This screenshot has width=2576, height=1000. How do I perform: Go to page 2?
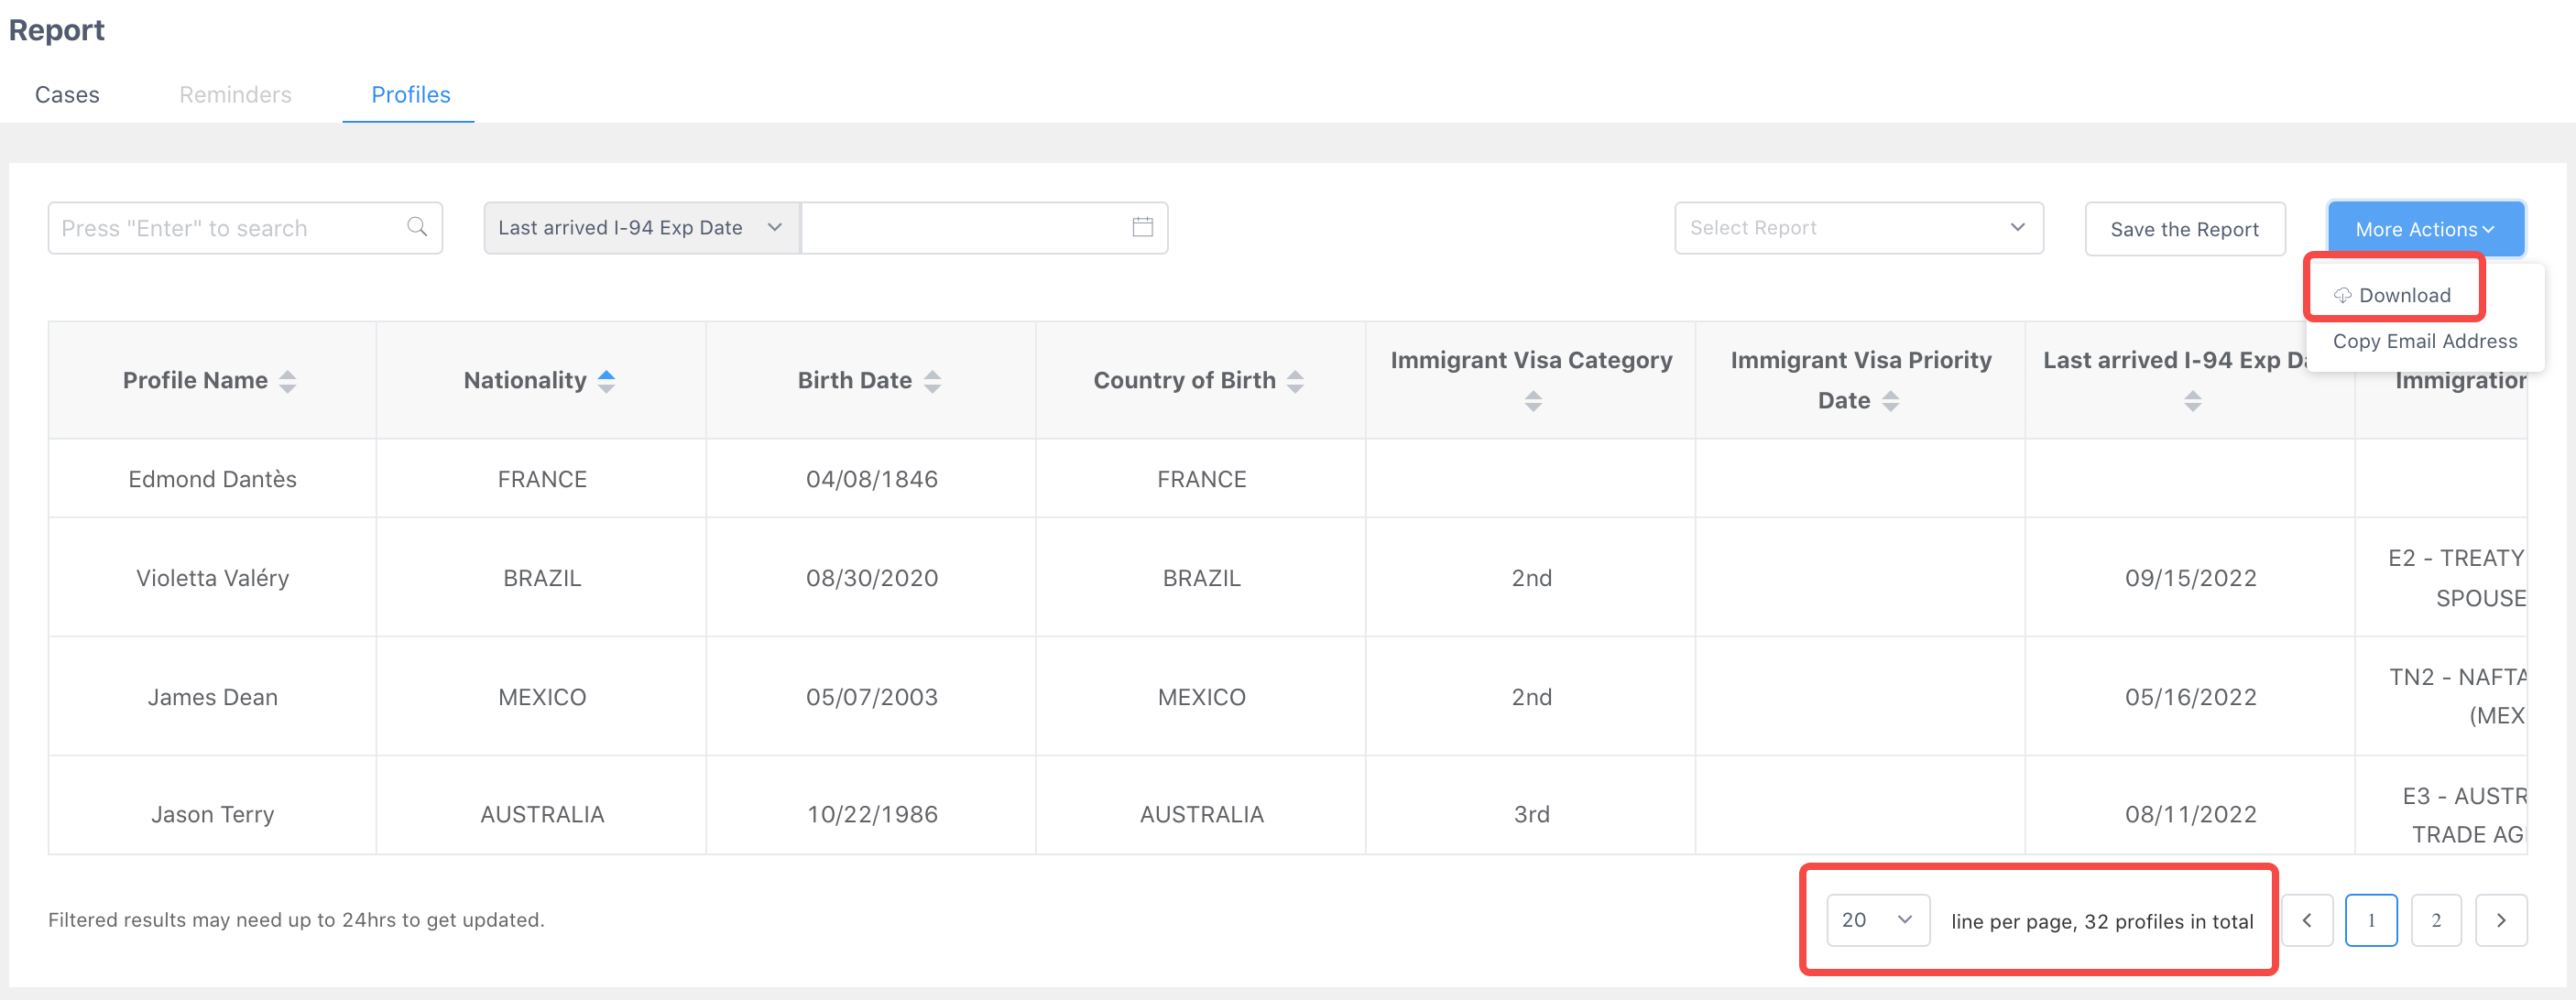point(2436,920)
